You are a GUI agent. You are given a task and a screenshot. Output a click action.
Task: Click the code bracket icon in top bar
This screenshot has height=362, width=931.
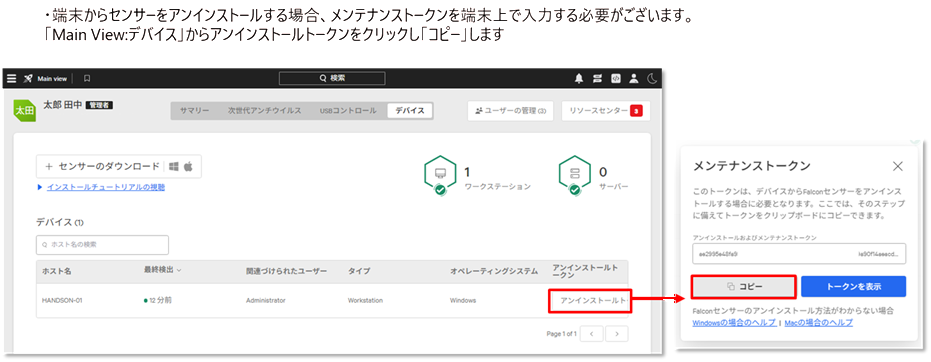[x=616, y=78]
